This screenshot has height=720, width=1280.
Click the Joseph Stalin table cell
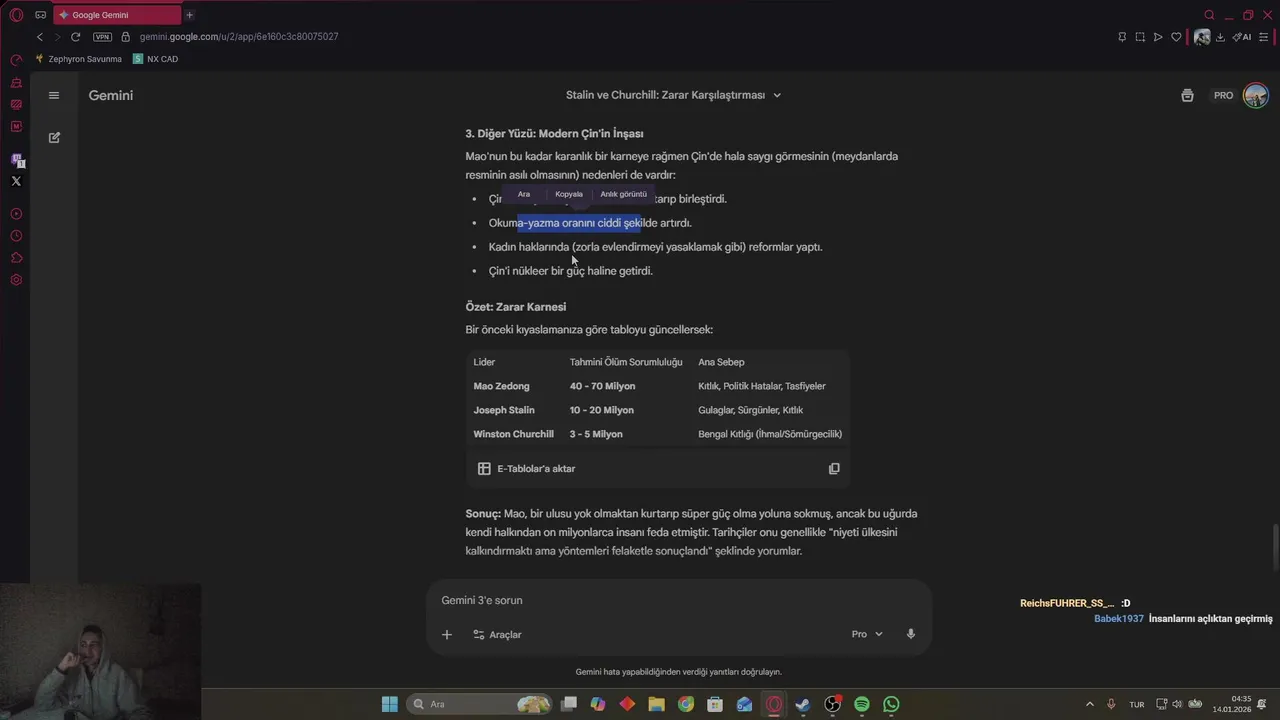504,410
